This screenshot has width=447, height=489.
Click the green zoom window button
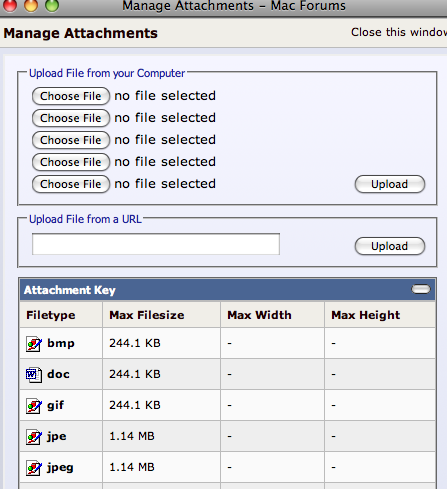tap(52, 5)
